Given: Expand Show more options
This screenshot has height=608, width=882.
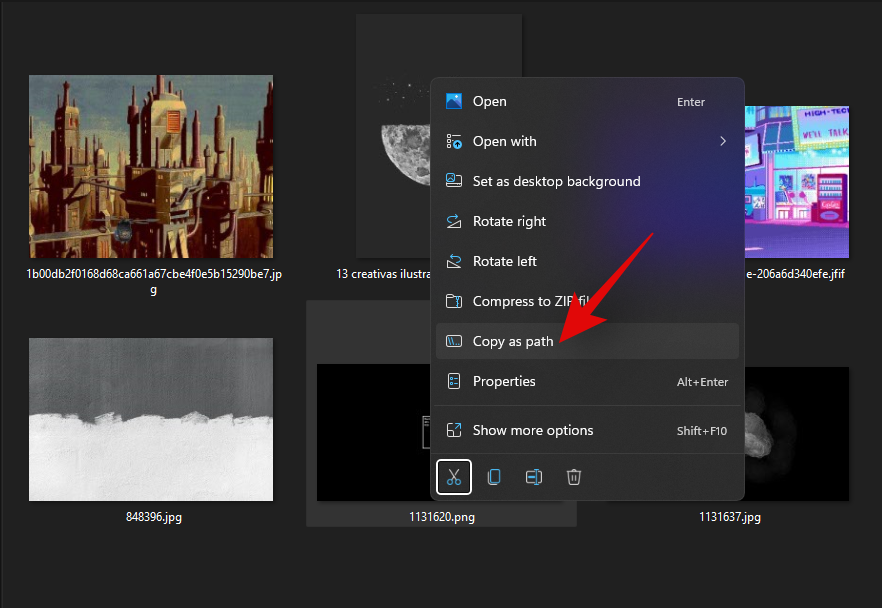Looking at the screenshot, I should click(x=532, y=430).
